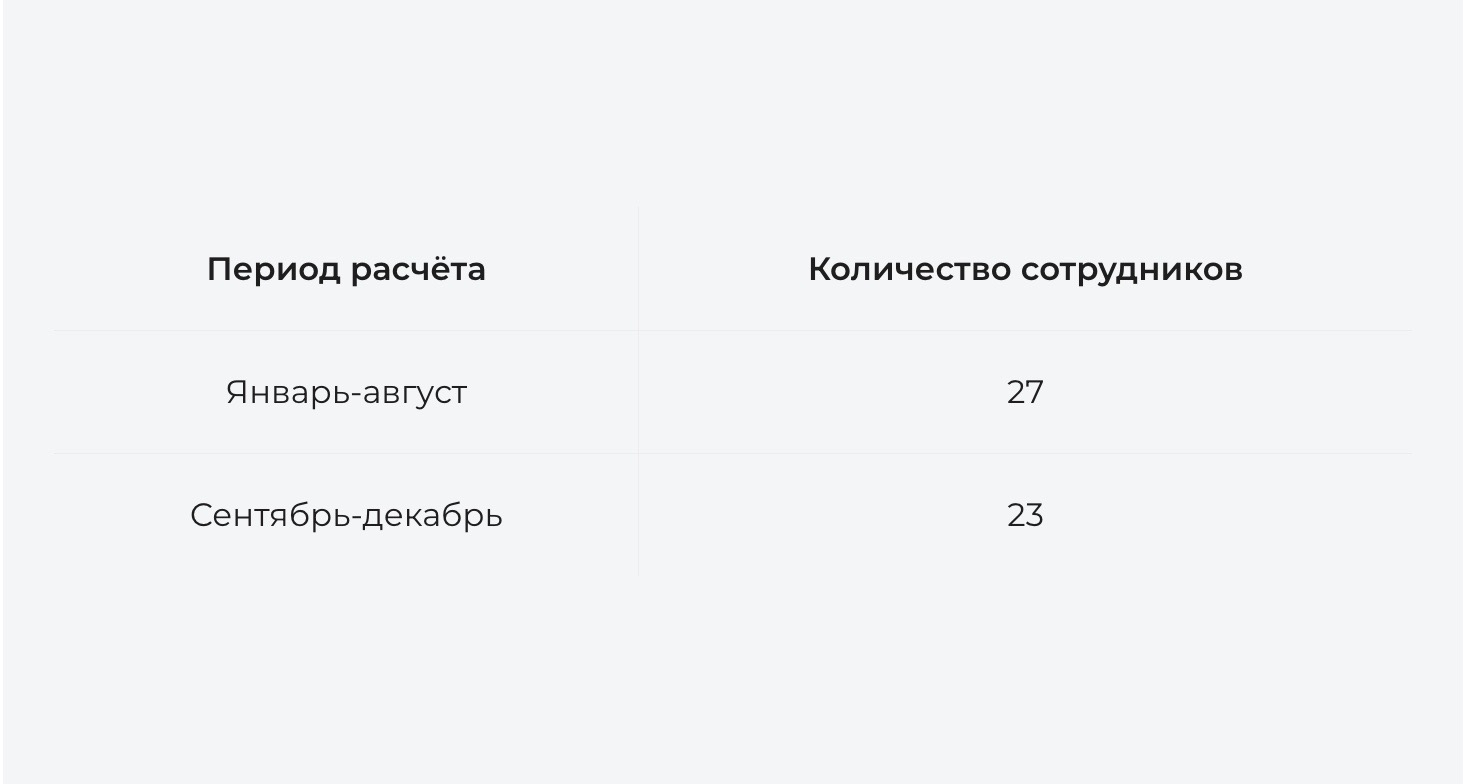Click the word "расчёта" in the header

[418, 270]
